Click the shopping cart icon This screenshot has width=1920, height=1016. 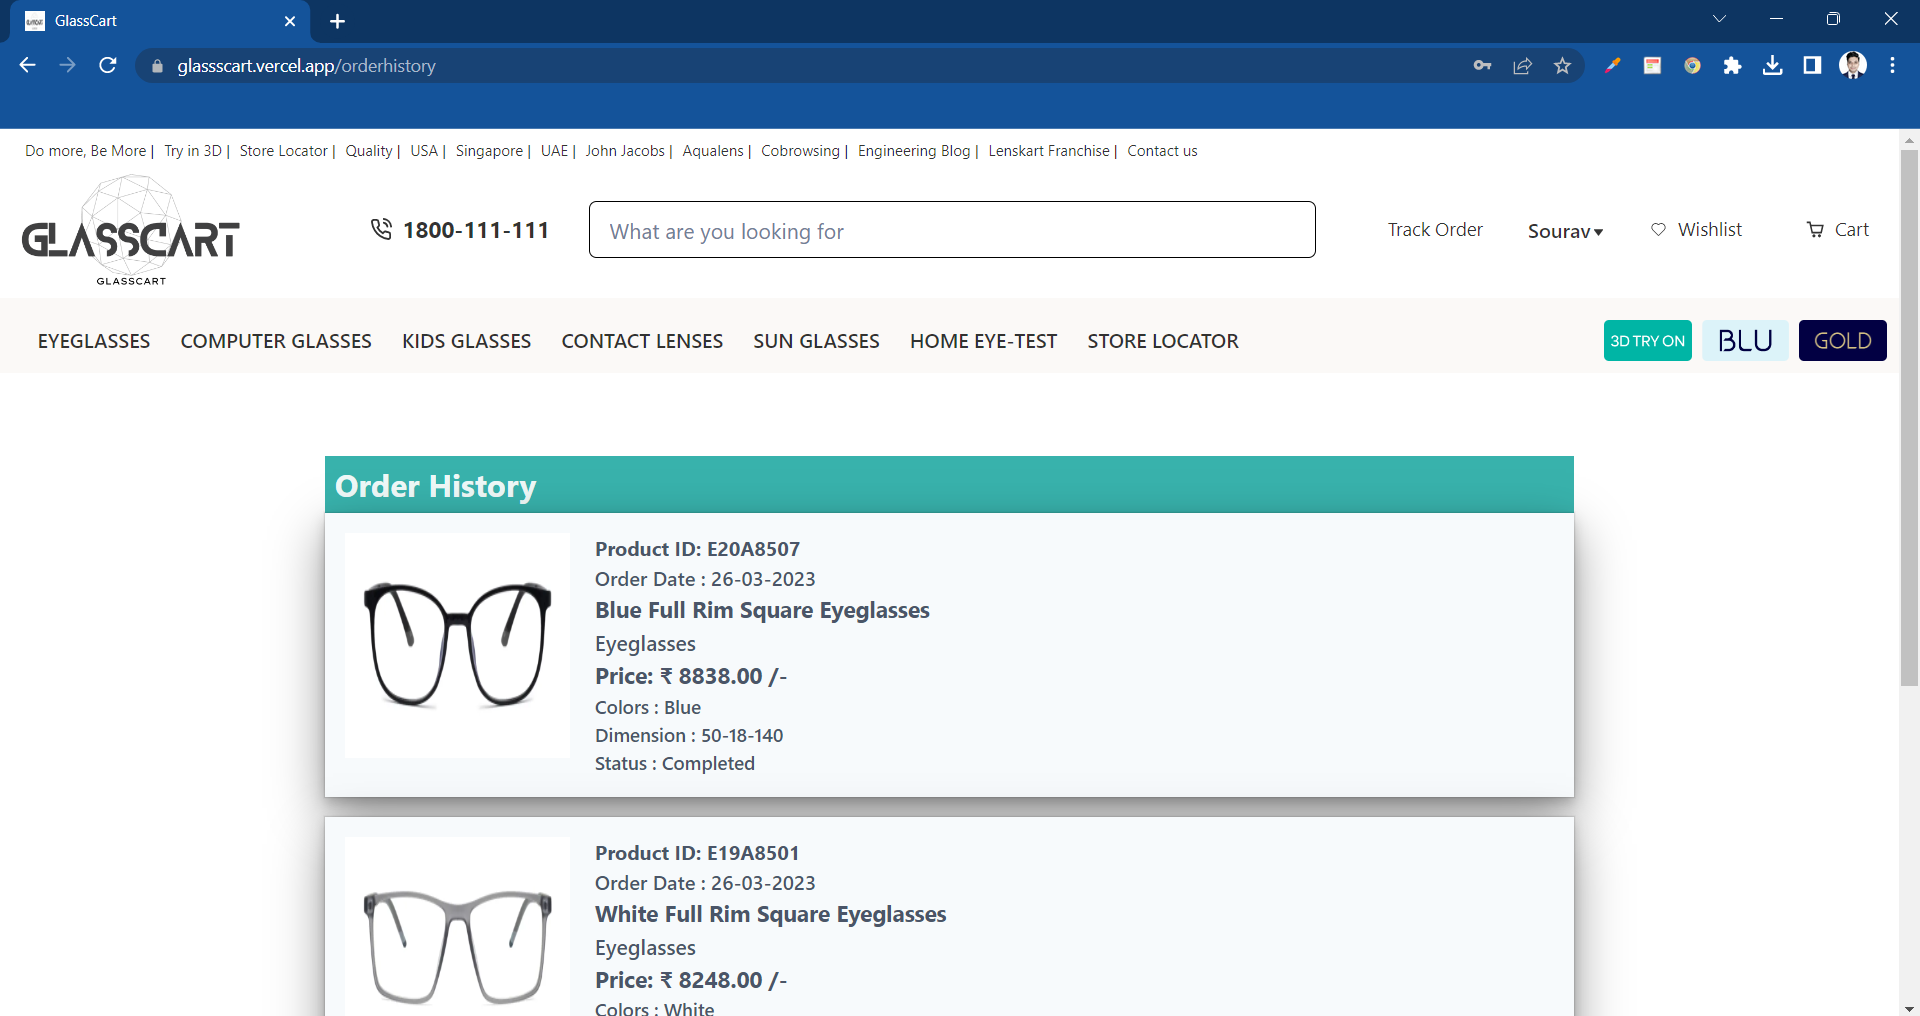coord(1815,230)
